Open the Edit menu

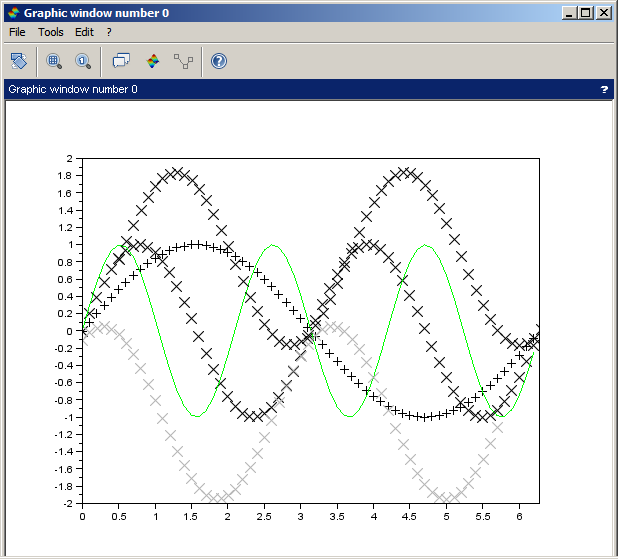(x=84, y=32)
